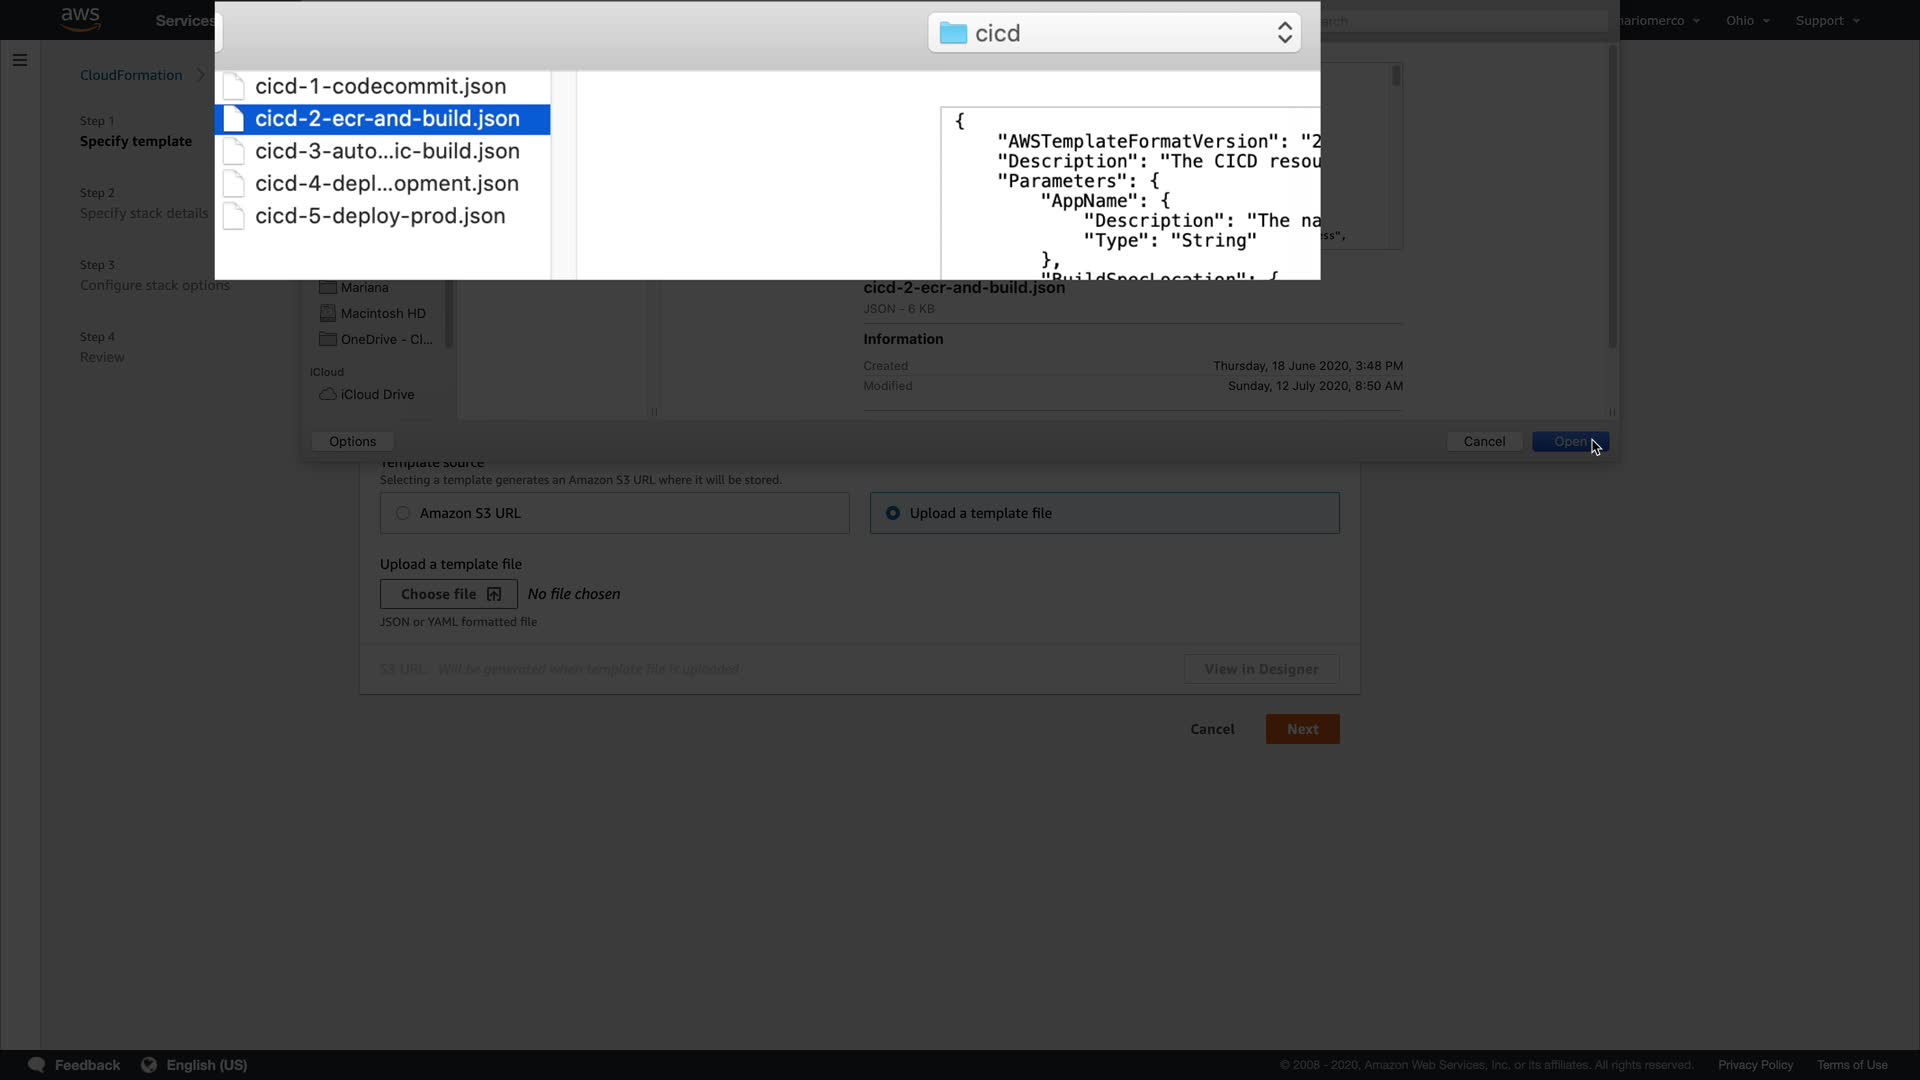Click the file preview vertical scrollbar
Image resolution: width=1920 pixels, height=1080 pixels.
point(1396,76)
